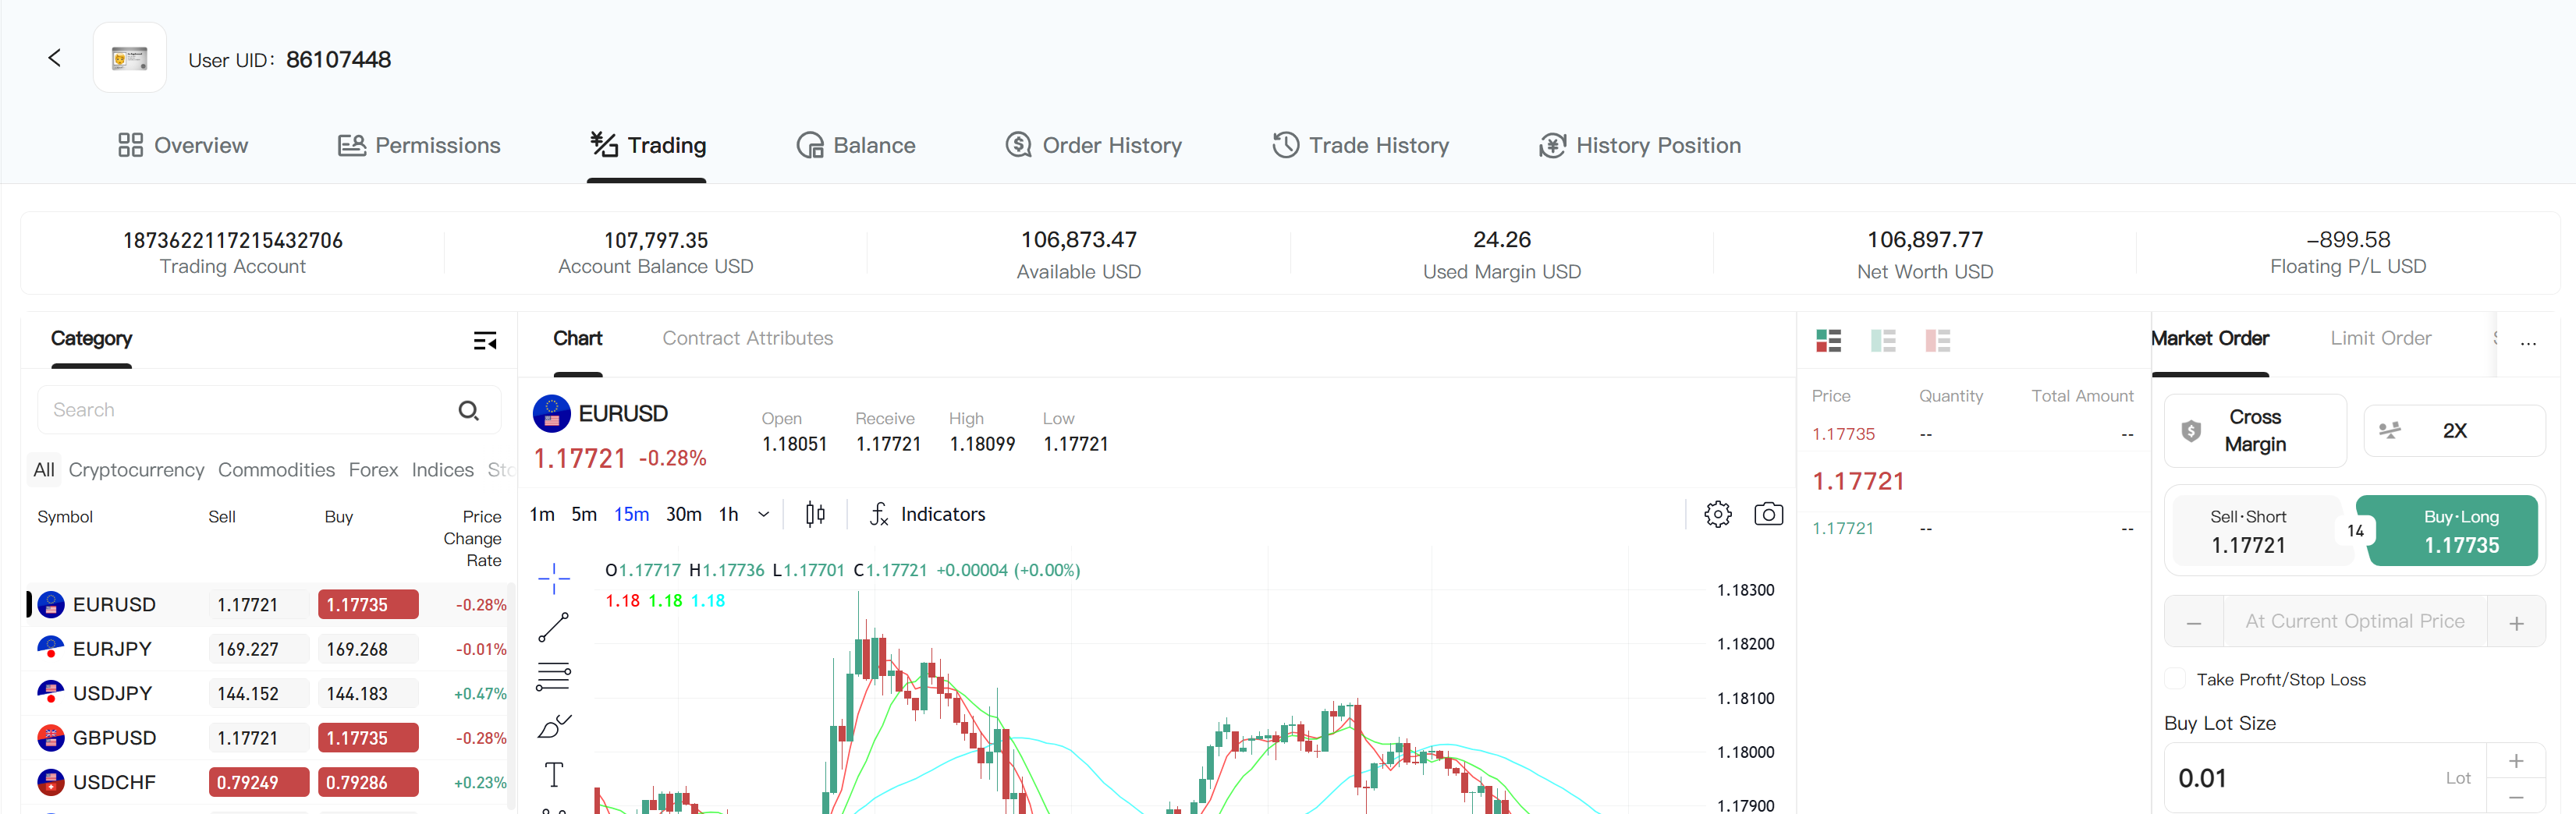Go back using the left arrow
Image resolution: width=2576 pixels, height=814 pixels.
click(54, 58)
